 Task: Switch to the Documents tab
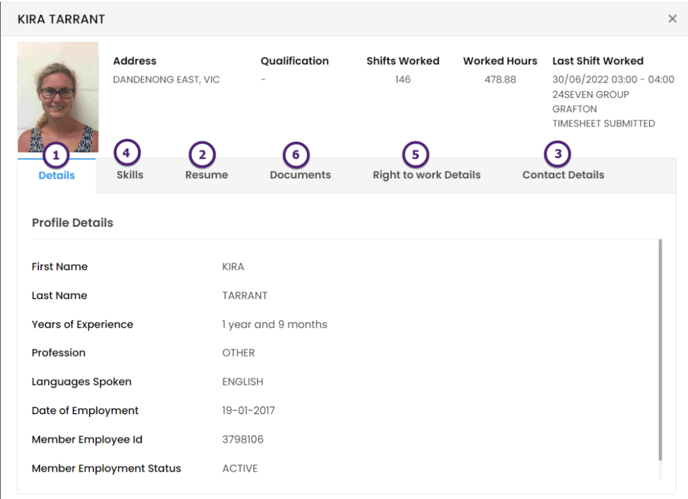pos(300,175)
